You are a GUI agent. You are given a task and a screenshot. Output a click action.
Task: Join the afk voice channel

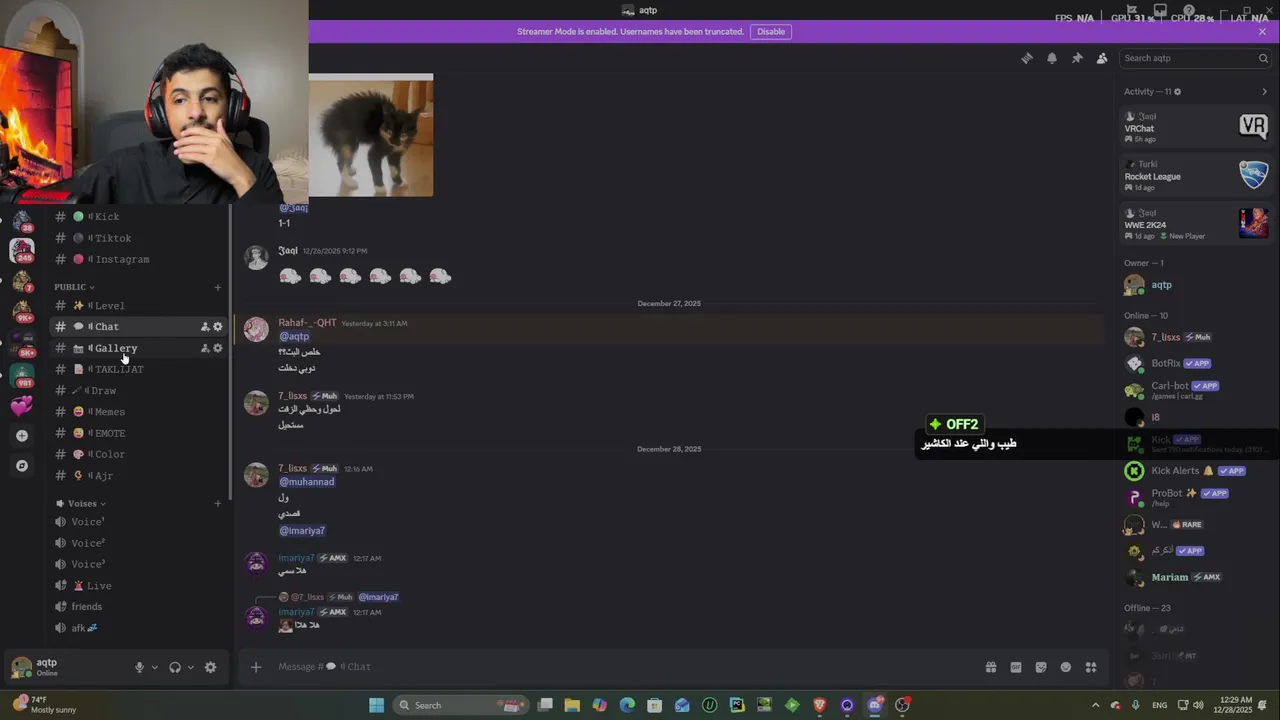coord(139,628)
